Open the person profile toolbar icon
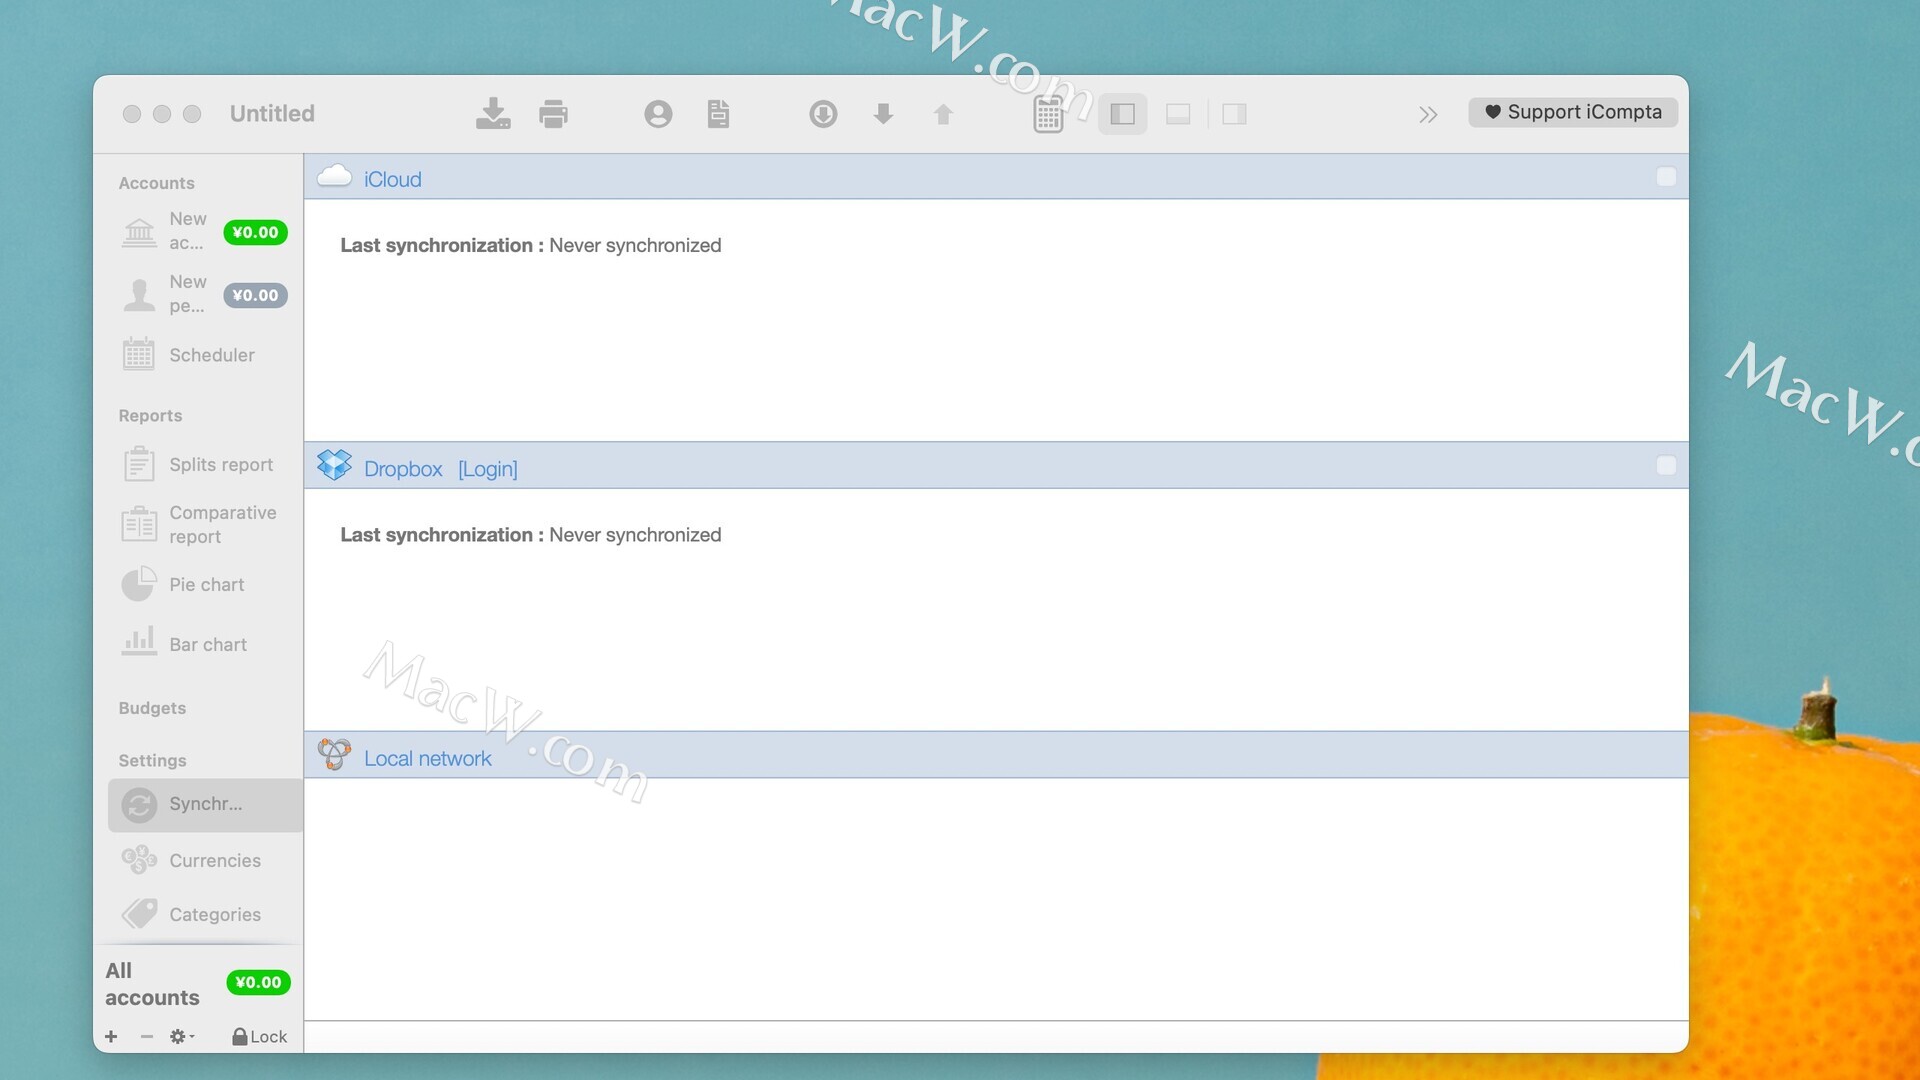 (658, 114)
